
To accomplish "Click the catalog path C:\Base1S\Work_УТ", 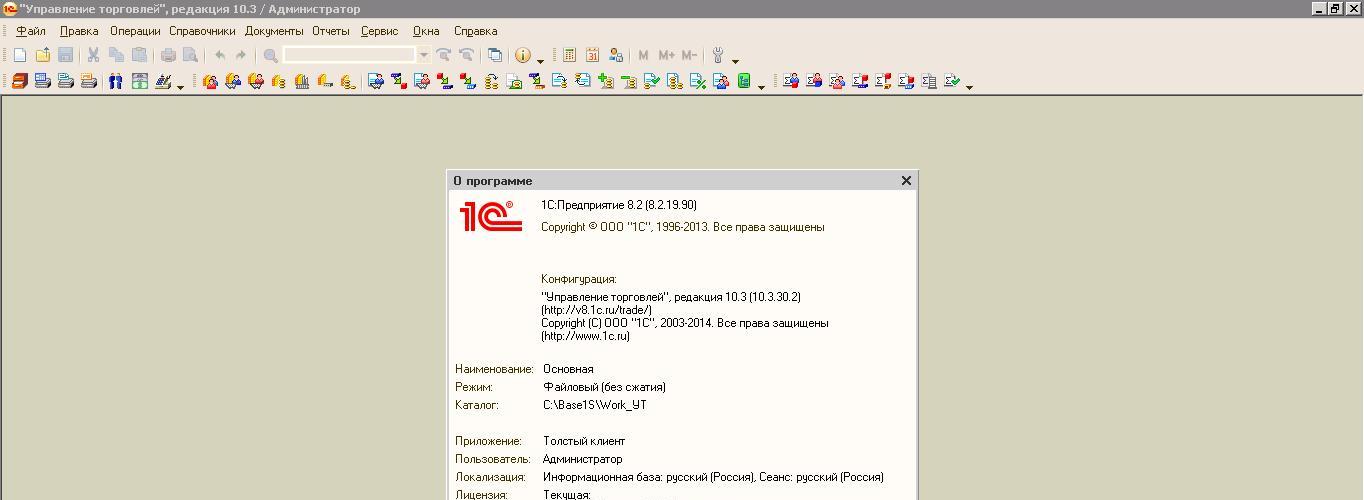I will (x=595, y=405).
